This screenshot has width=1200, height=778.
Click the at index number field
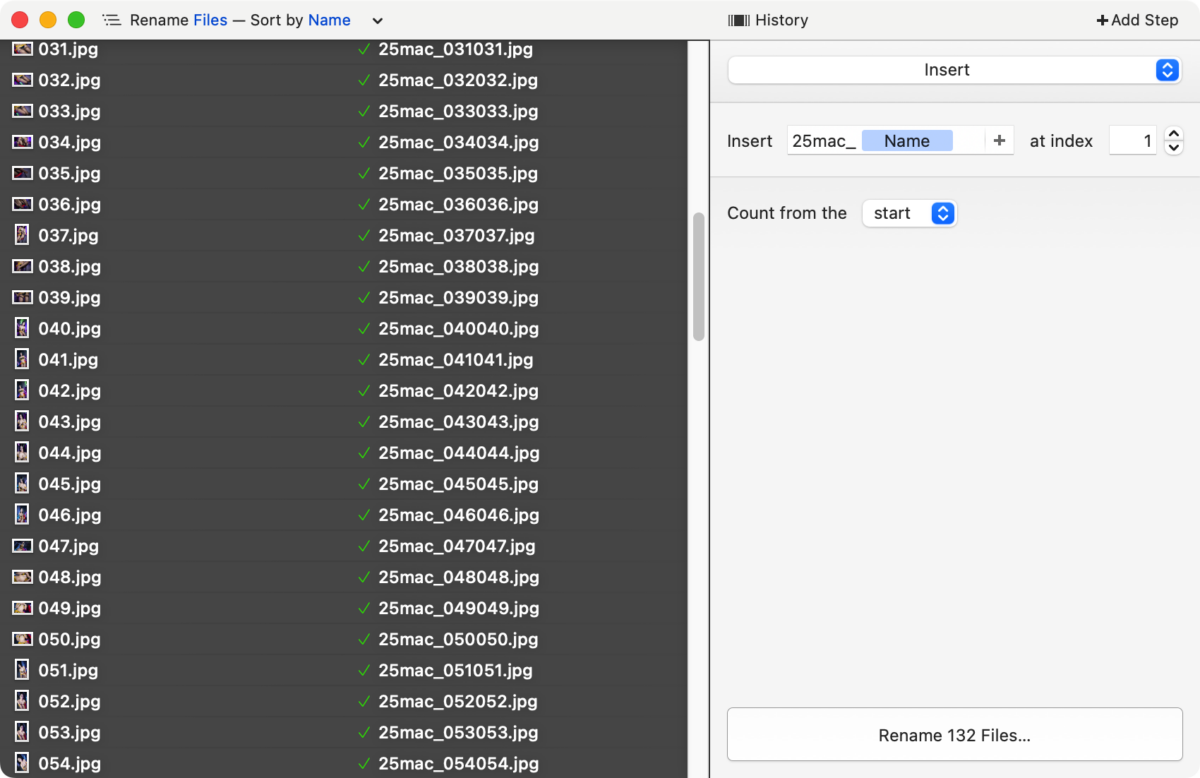pos(1133,141)
